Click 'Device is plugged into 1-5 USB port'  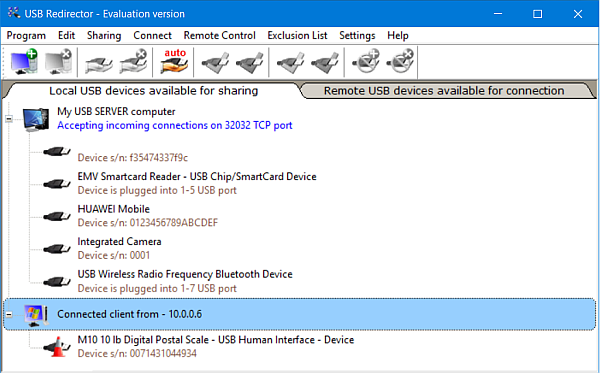click(157, 190)
